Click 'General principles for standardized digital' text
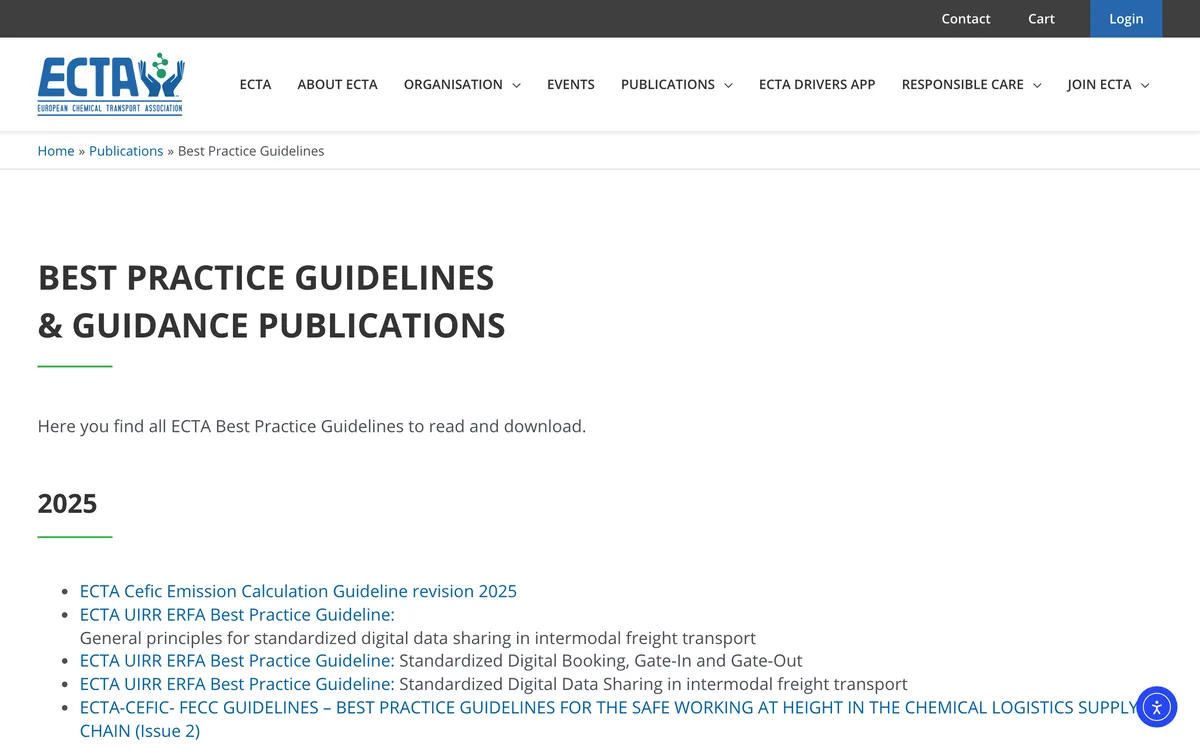The width and height of the screenshot is (1200, 750). (417, 638)
